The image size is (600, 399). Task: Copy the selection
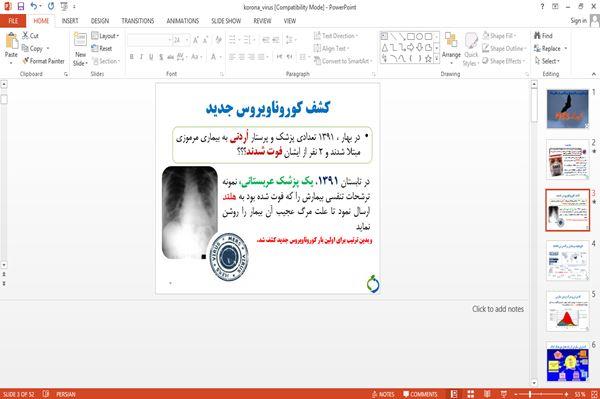[32, 49]
